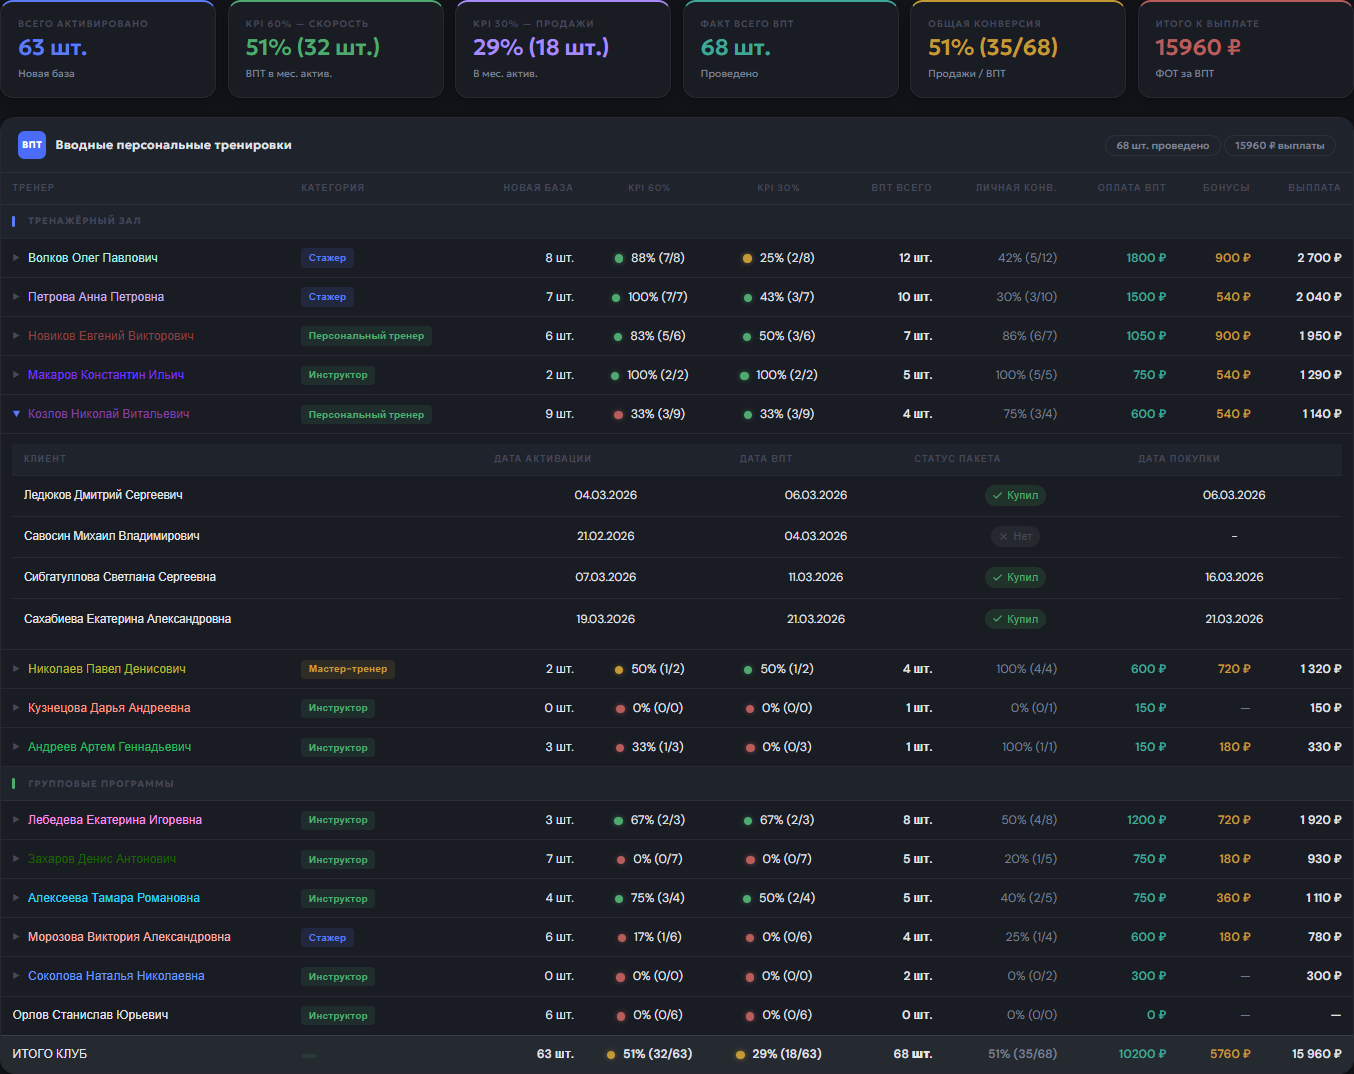Click Стажер badge of Петрова Анна

pos(327,297)
